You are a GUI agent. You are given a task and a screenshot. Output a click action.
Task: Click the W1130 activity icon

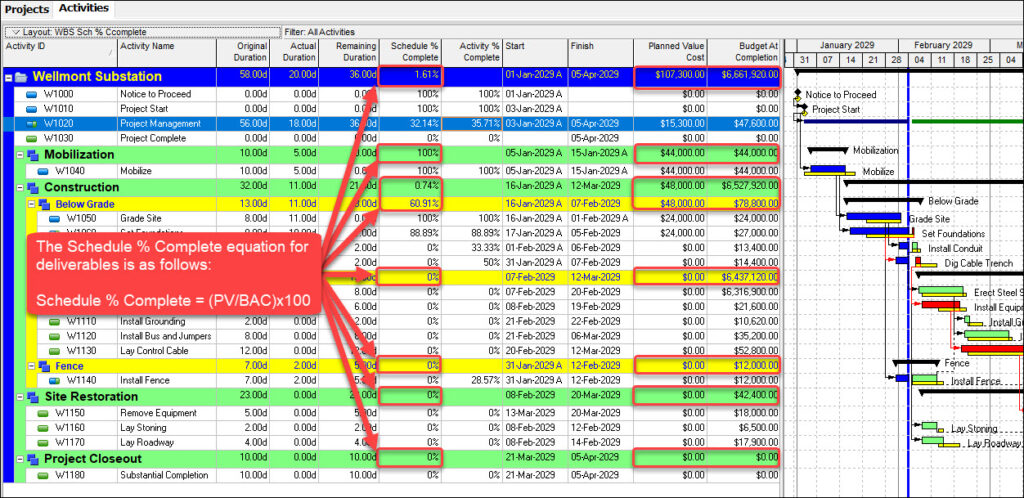(x=55, y=350)
